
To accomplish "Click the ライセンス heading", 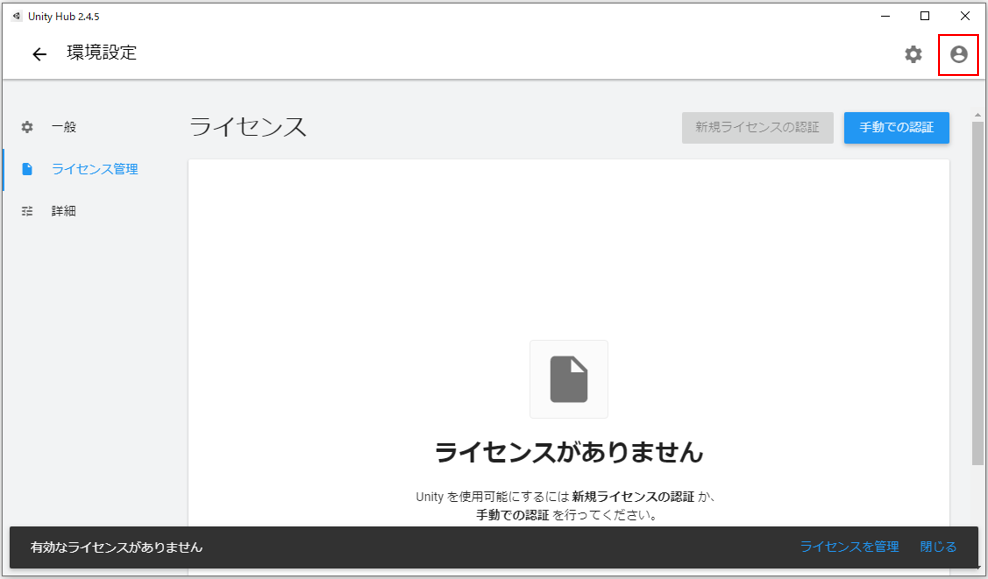I will point(248,127).
